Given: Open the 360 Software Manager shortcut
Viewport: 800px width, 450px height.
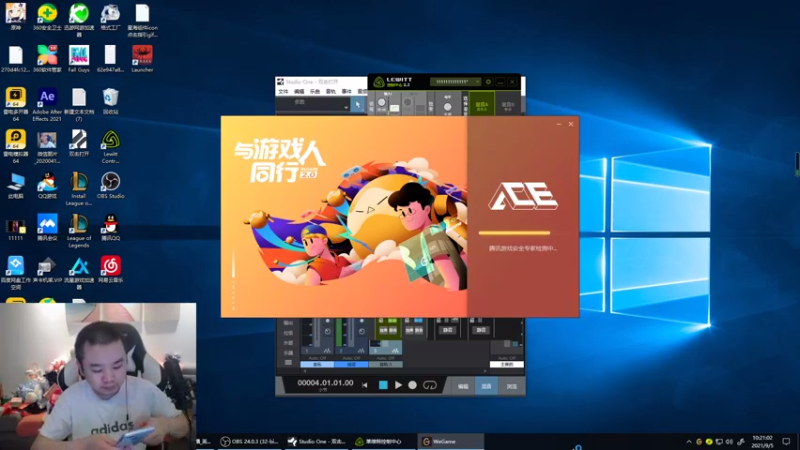Looking at the screenshot, I should [47, 58].
